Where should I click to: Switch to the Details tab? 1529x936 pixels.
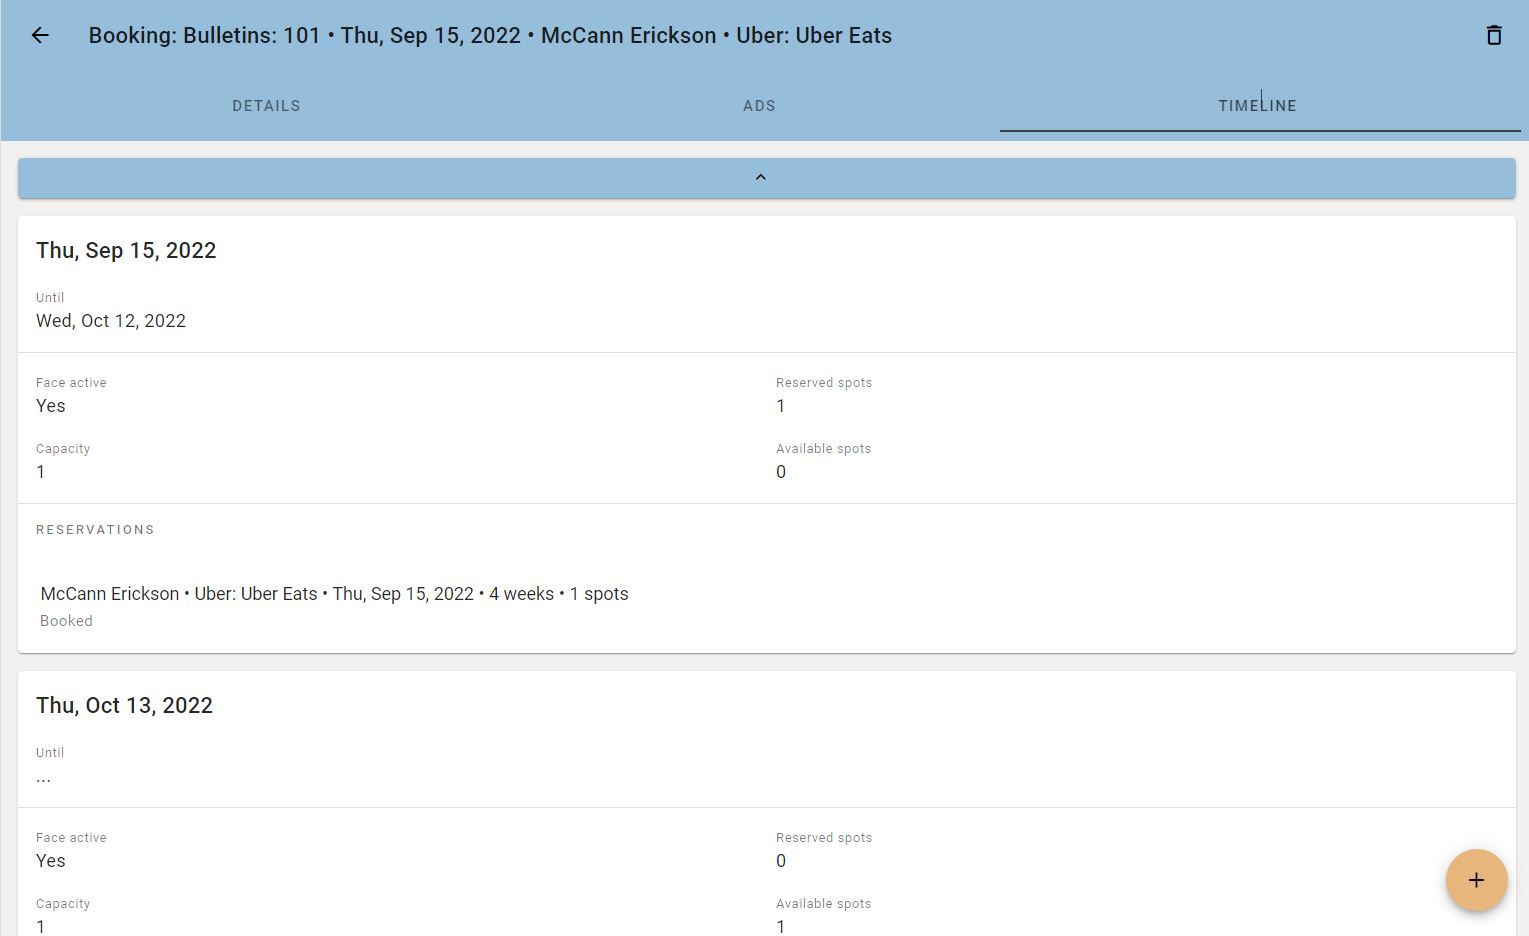point(266,106)
